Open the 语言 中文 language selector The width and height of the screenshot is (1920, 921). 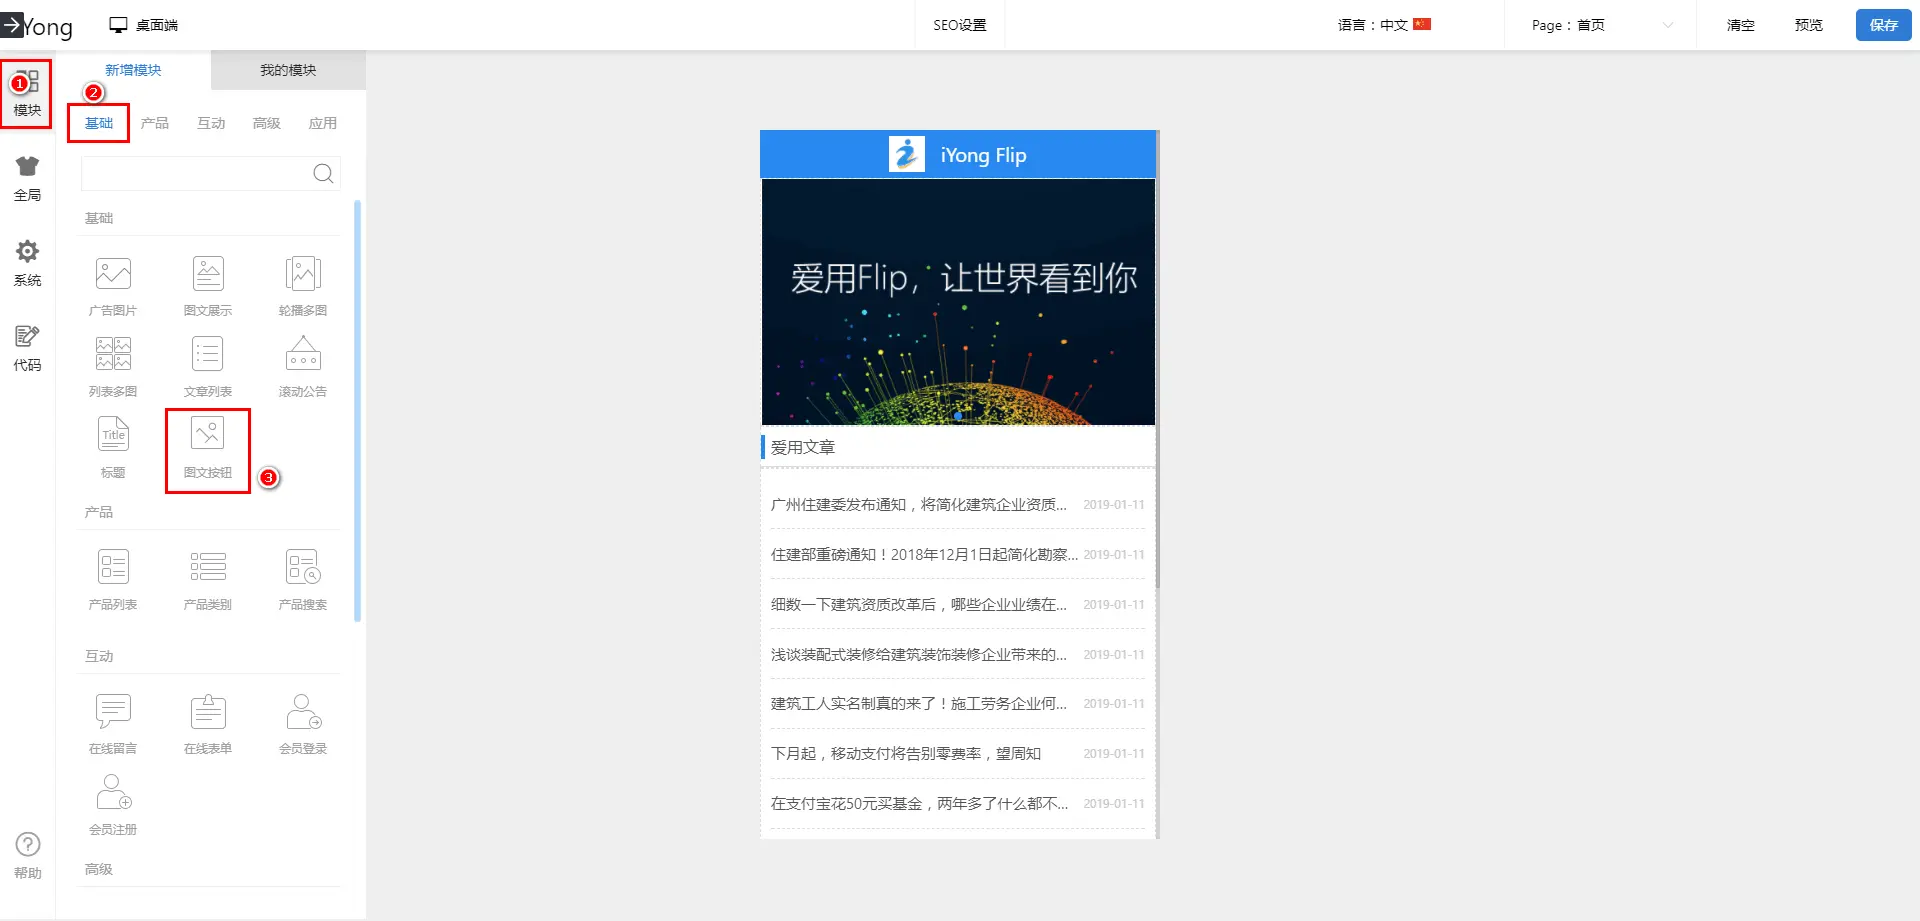click(x=1384, y=25)
